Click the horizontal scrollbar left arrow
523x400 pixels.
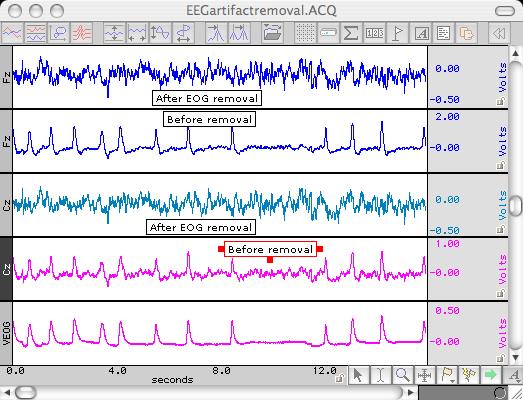pos(6,392)
